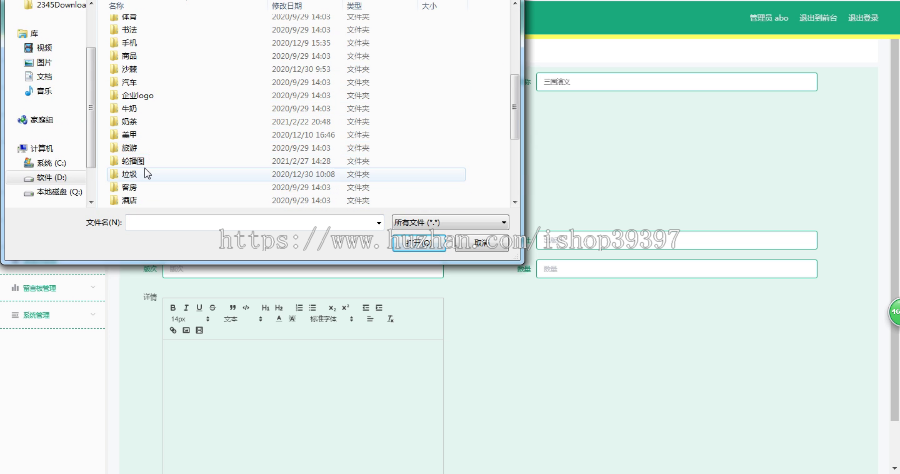Toggle bold formatting in the editor
The width and height of the screenshot is (900, 474).
(x=173, y=308)
